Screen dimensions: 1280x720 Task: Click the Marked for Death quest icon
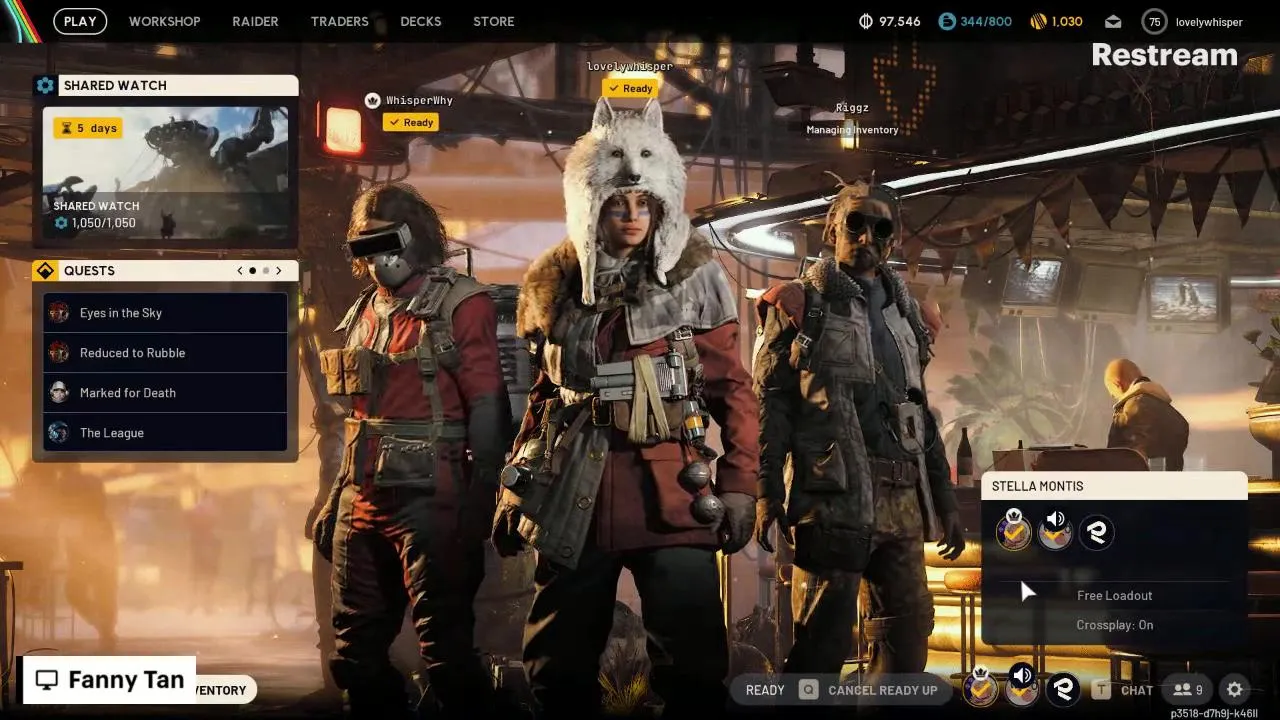(x=59, y=393)
